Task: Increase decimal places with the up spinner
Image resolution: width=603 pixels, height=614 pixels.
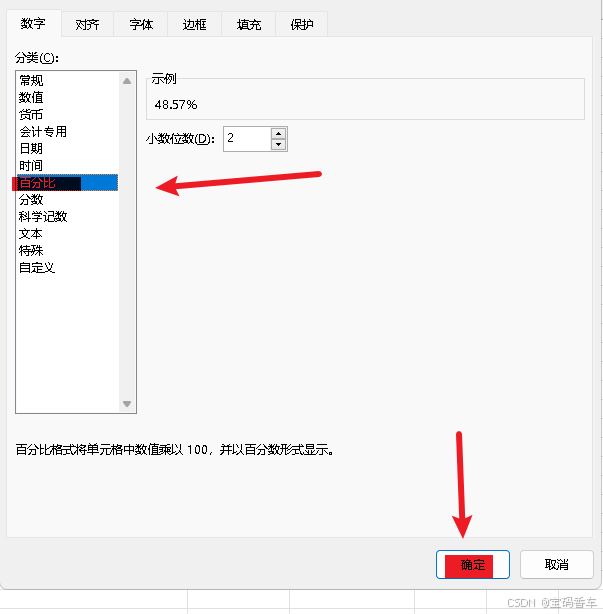Action: click(278, 134)
